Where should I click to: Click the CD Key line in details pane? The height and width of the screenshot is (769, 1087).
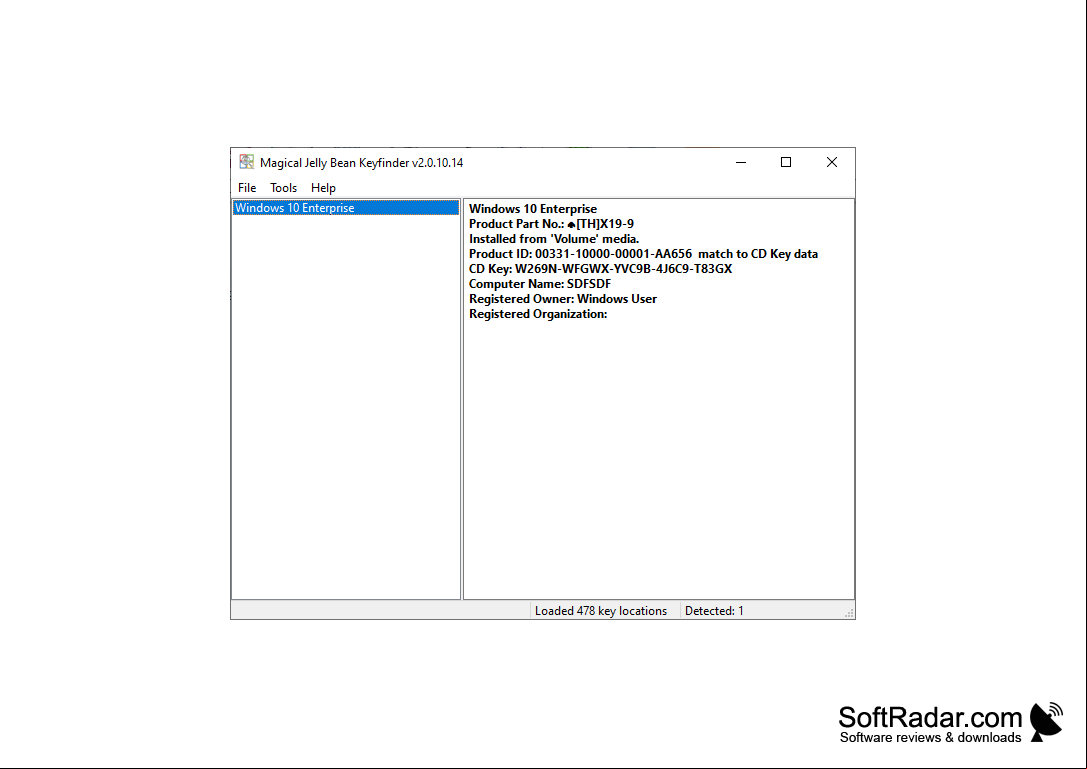click(x=600, y=269)
